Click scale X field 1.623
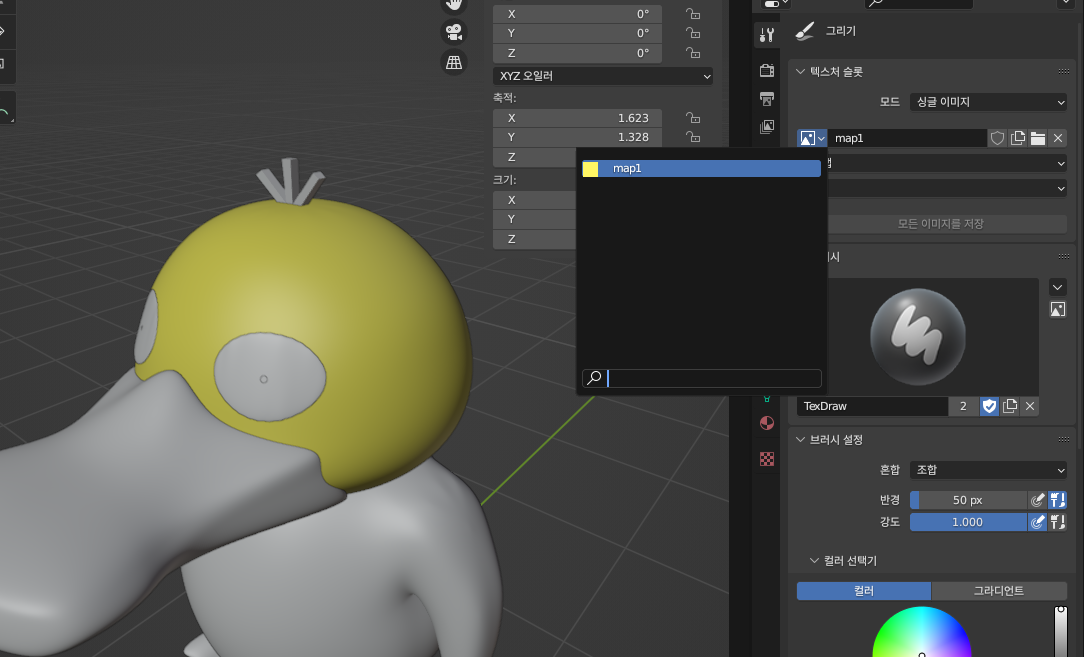This screenshot has height=657, width=1084. 577,118
